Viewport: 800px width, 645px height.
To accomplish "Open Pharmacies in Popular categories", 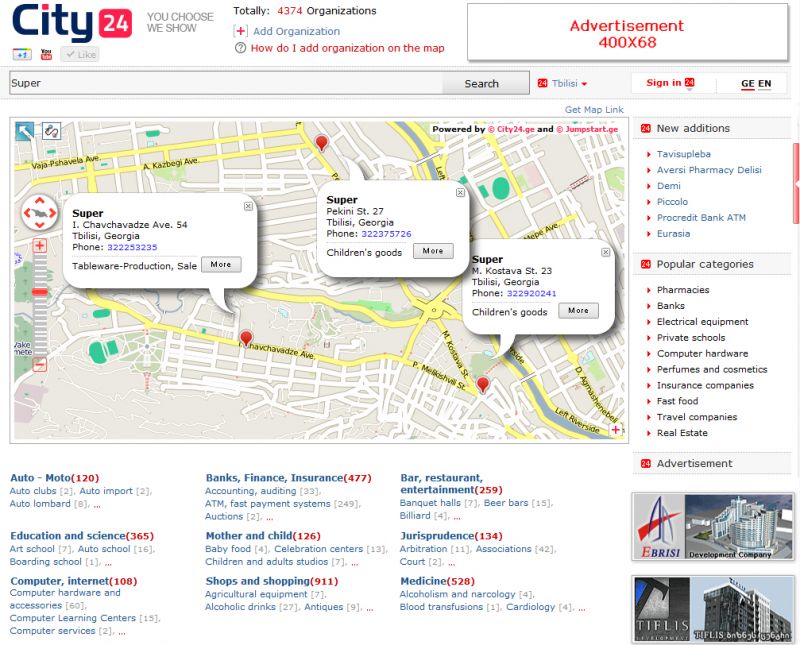I will point(683,290).
